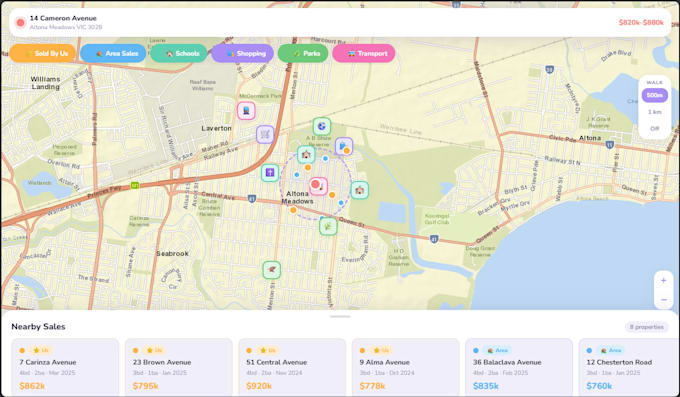680x397 pixels.
Task: Click the pink subject property home marker
Action: (x=318, y=186)
